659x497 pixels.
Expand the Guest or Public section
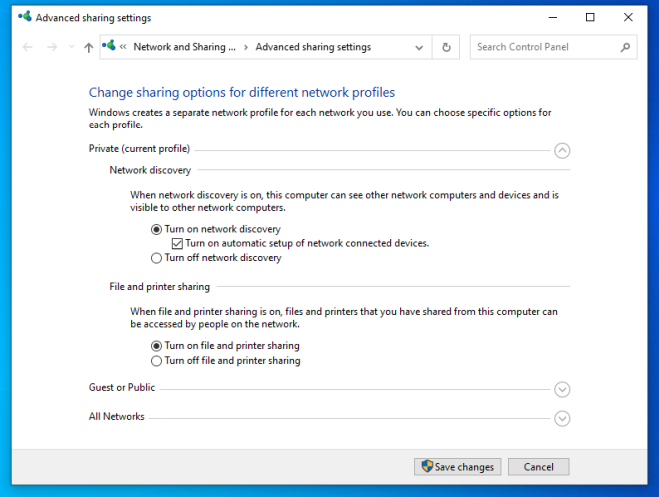[562, 389]
